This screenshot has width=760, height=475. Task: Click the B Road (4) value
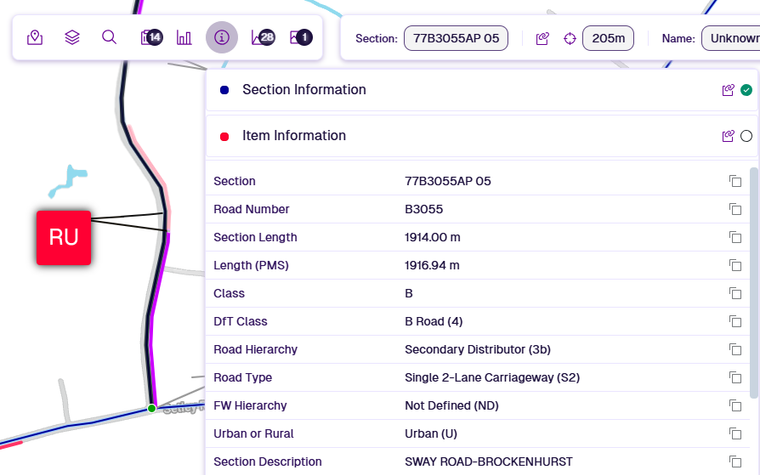click(x=434, y=322)
